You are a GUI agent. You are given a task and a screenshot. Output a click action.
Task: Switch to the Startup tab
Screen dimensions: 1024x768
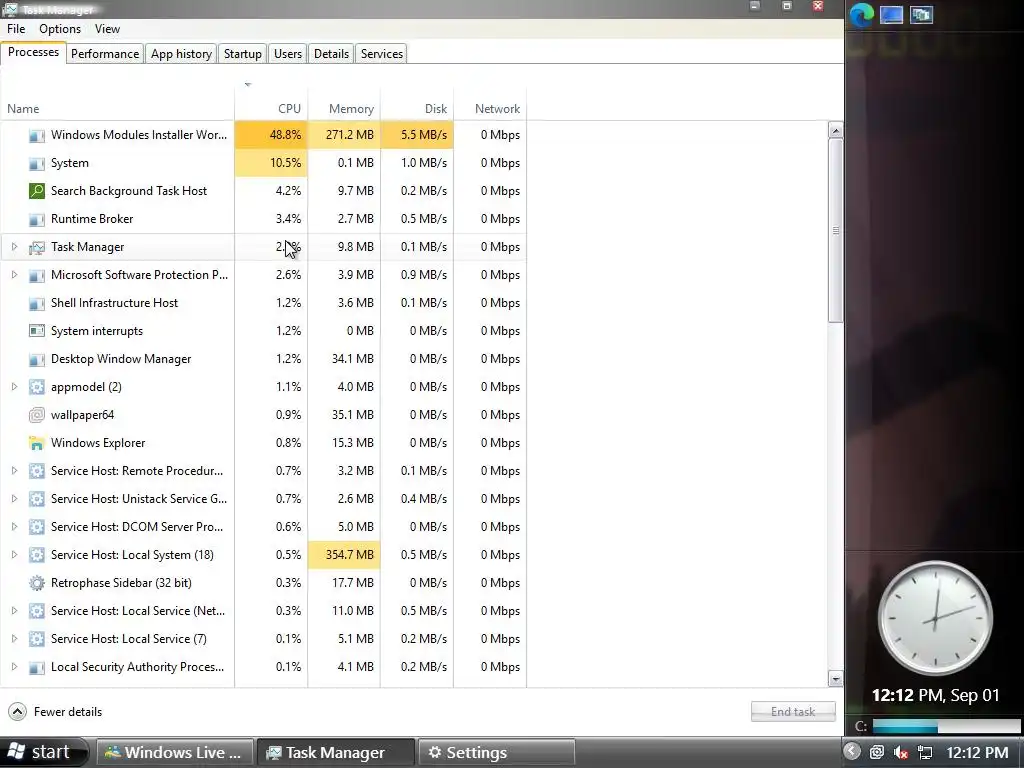(x=242, y=54)
